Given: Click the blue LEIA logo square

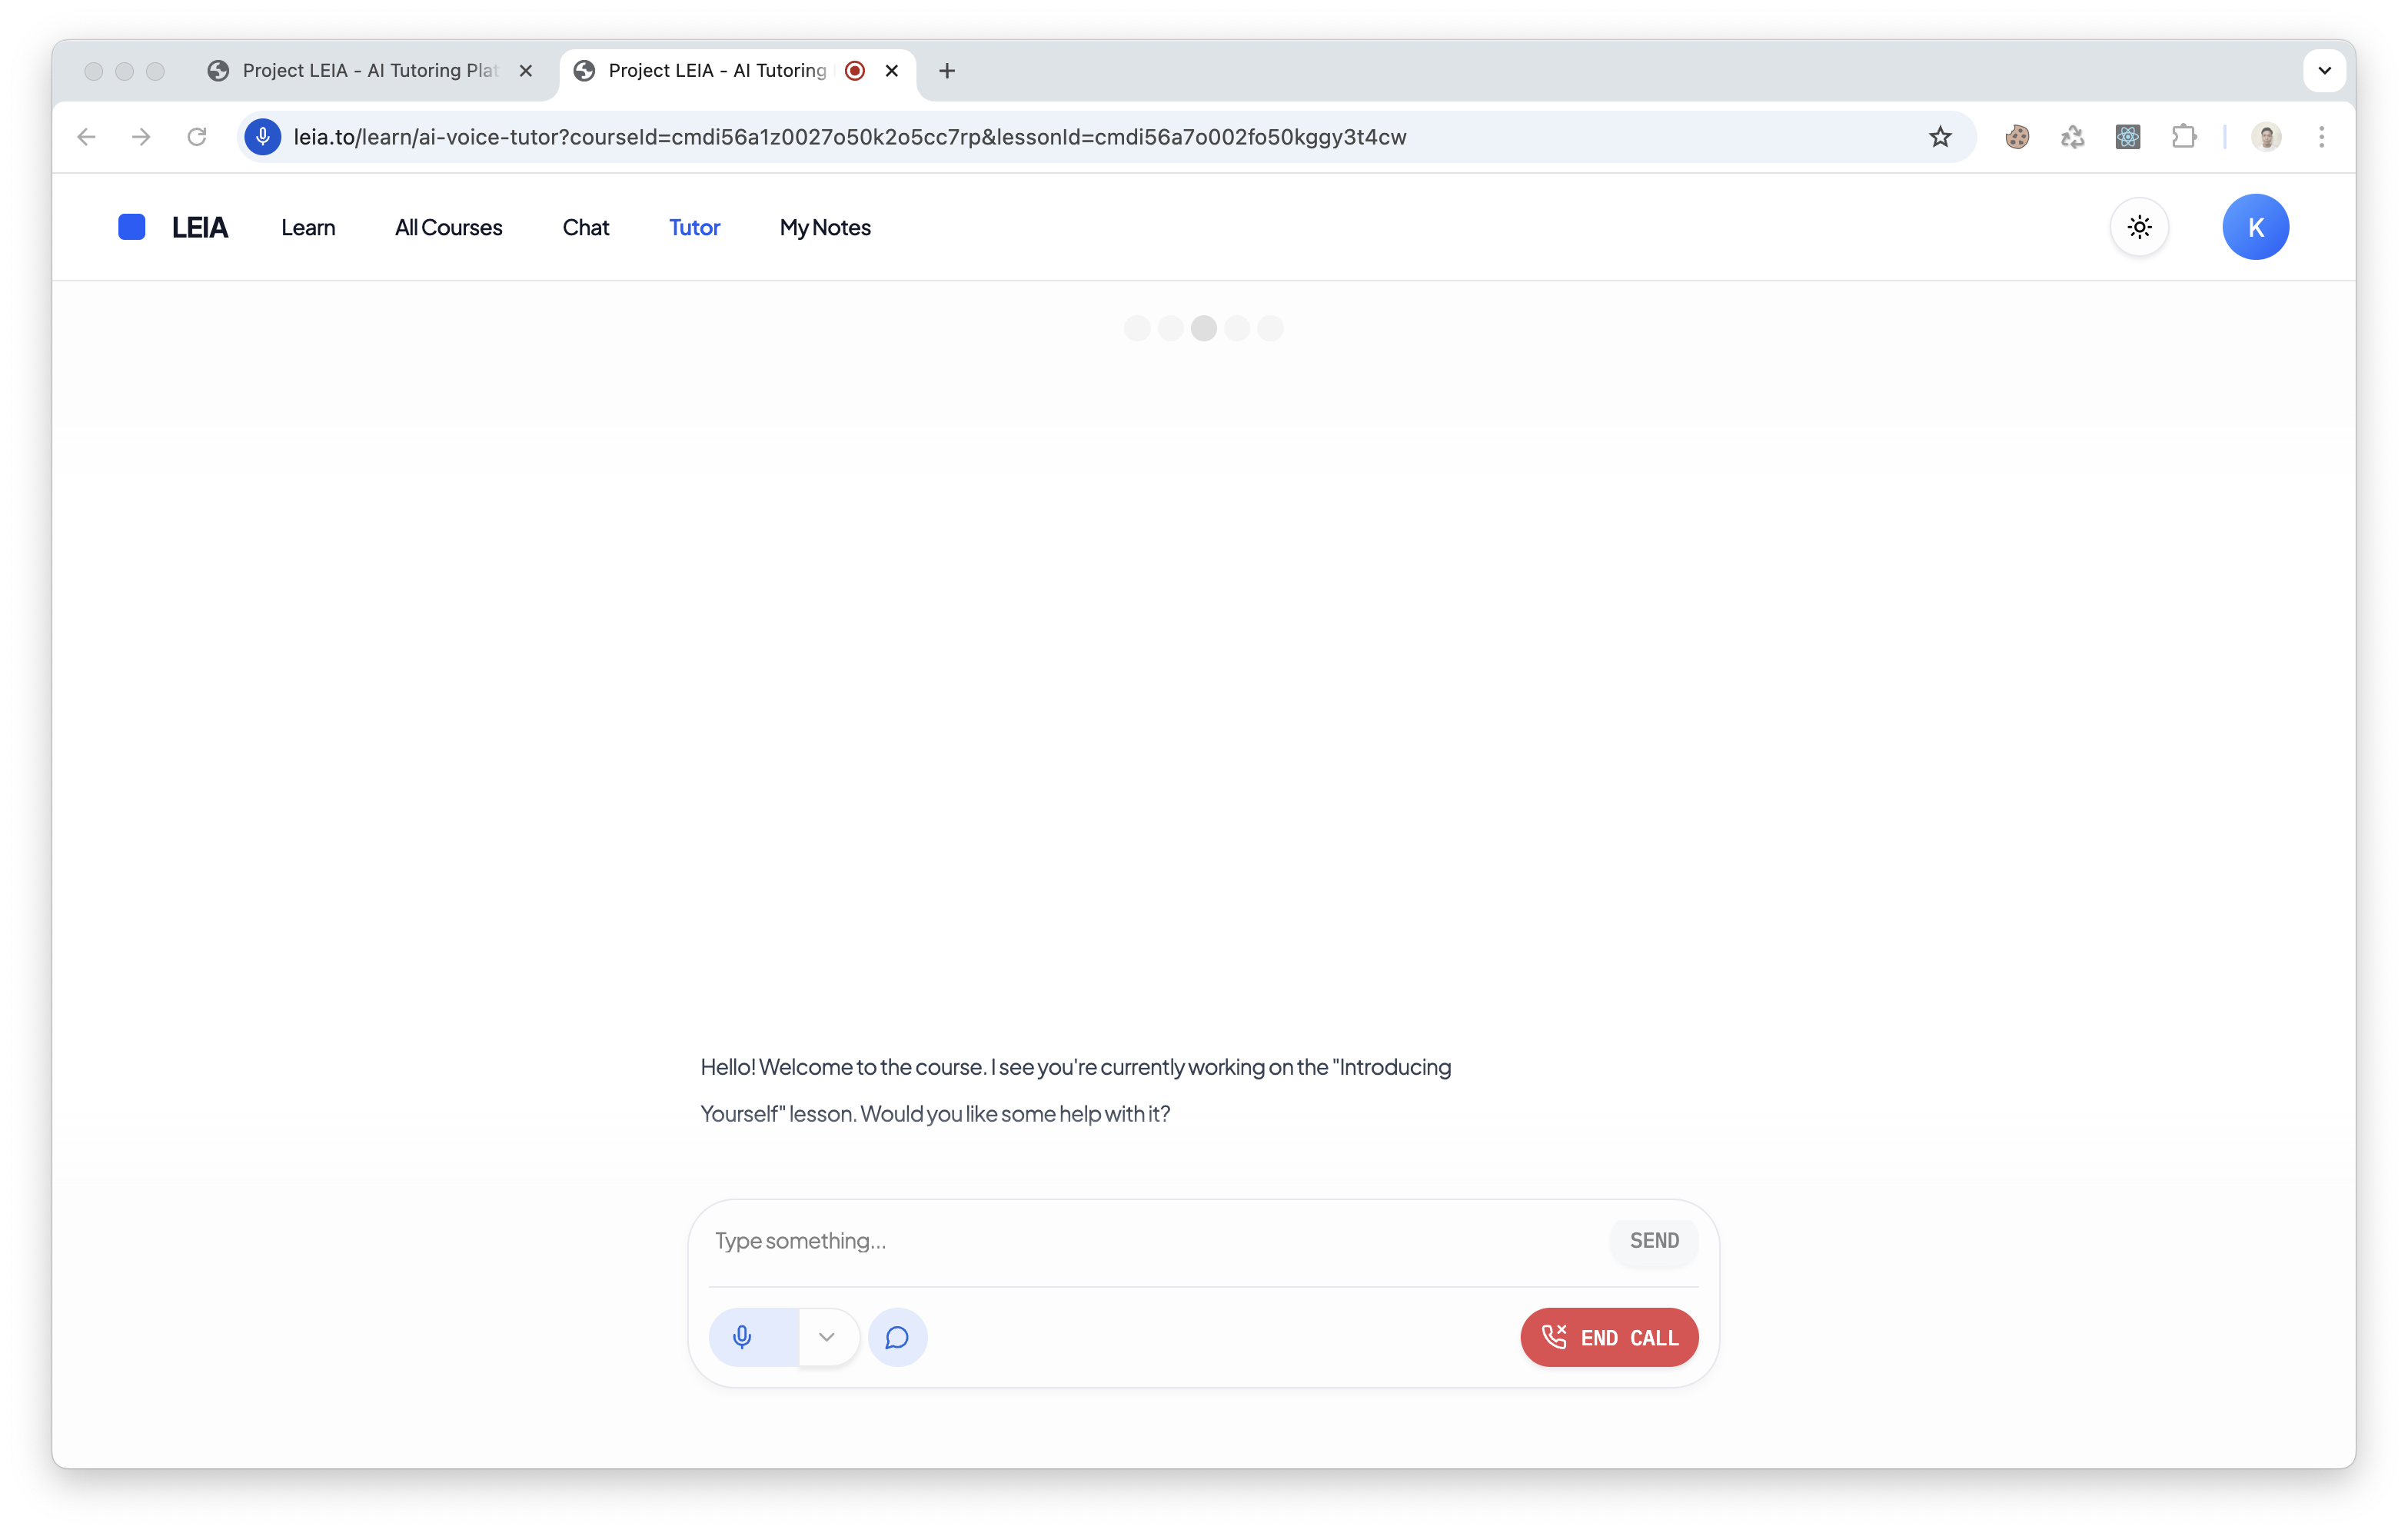Looking at the screenshot, I should coord(132,227).
